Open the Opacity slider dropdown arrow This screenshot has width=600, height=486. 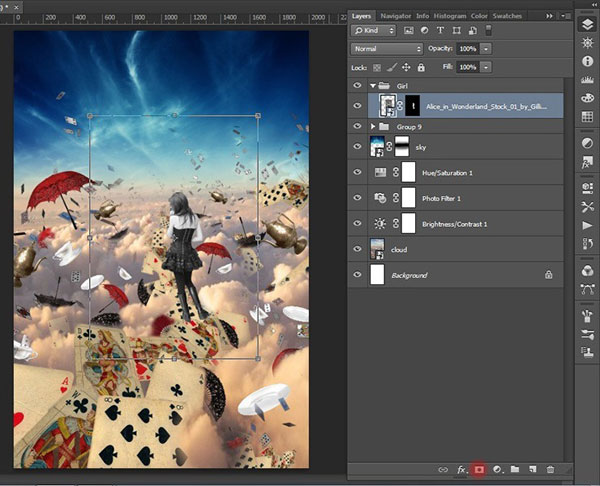coord(486,49)
